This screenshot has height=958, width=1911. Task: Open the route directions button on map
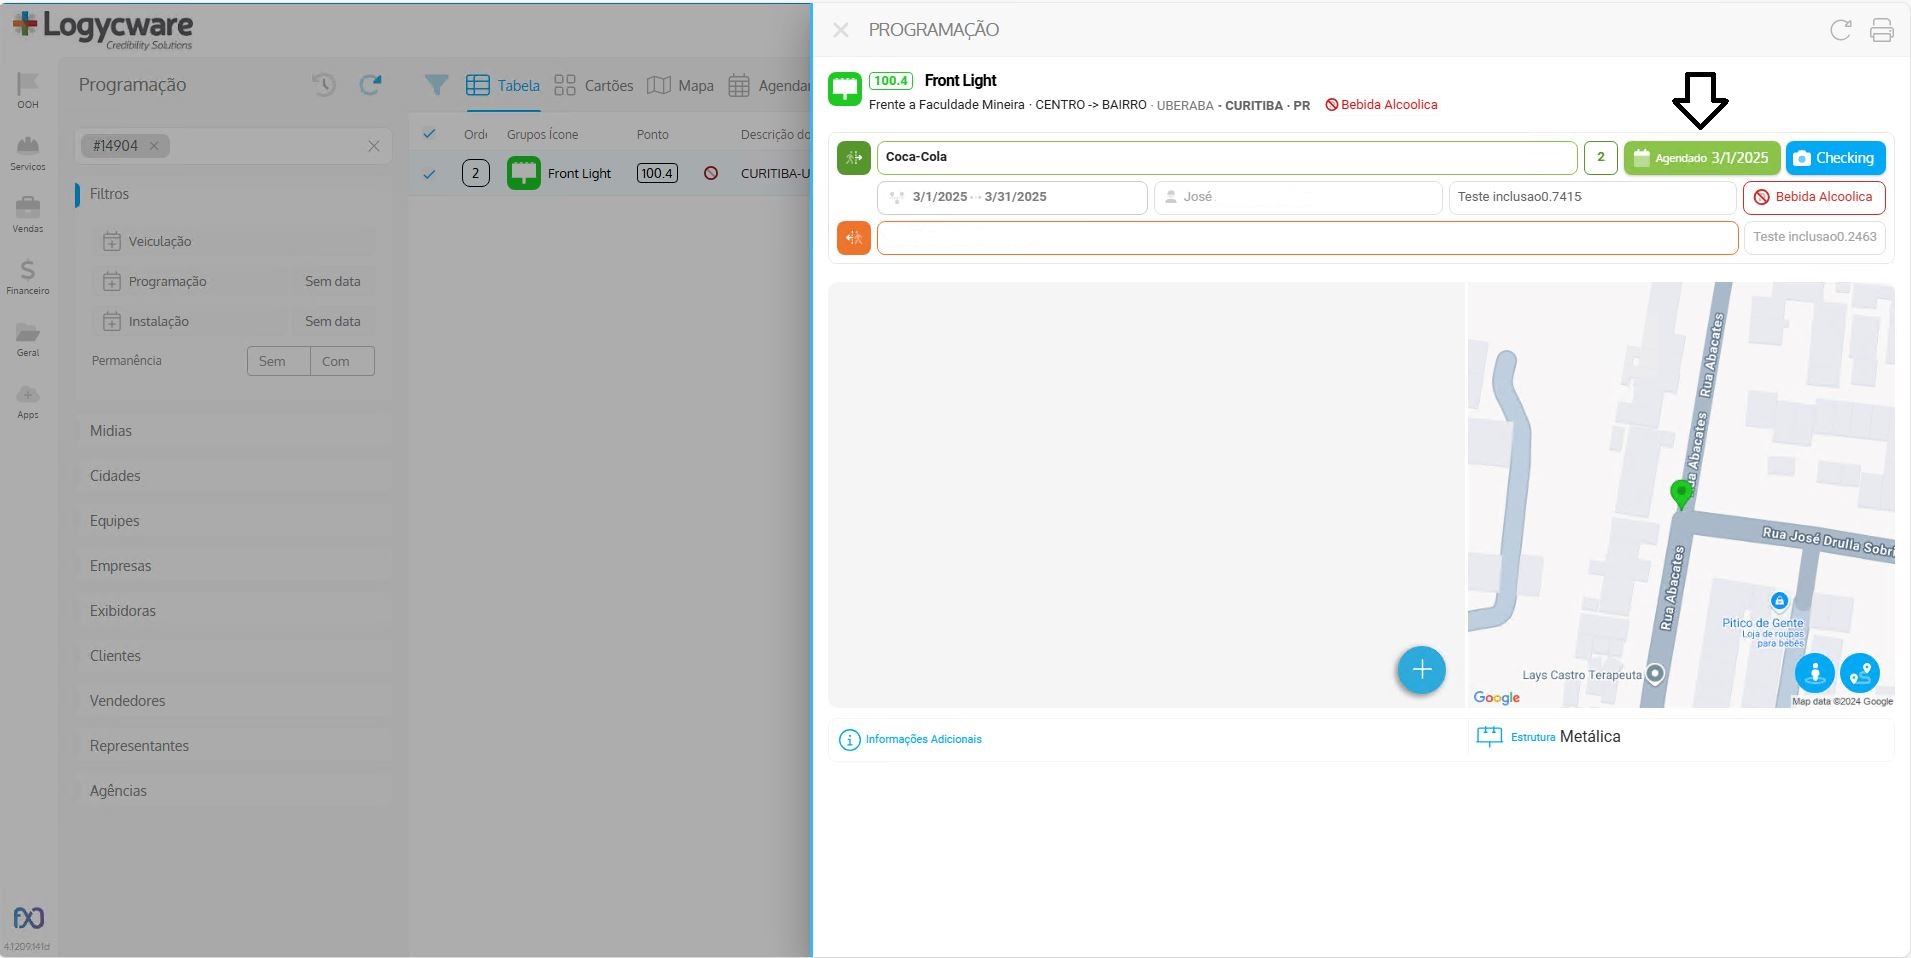[x=1860, y=673]
